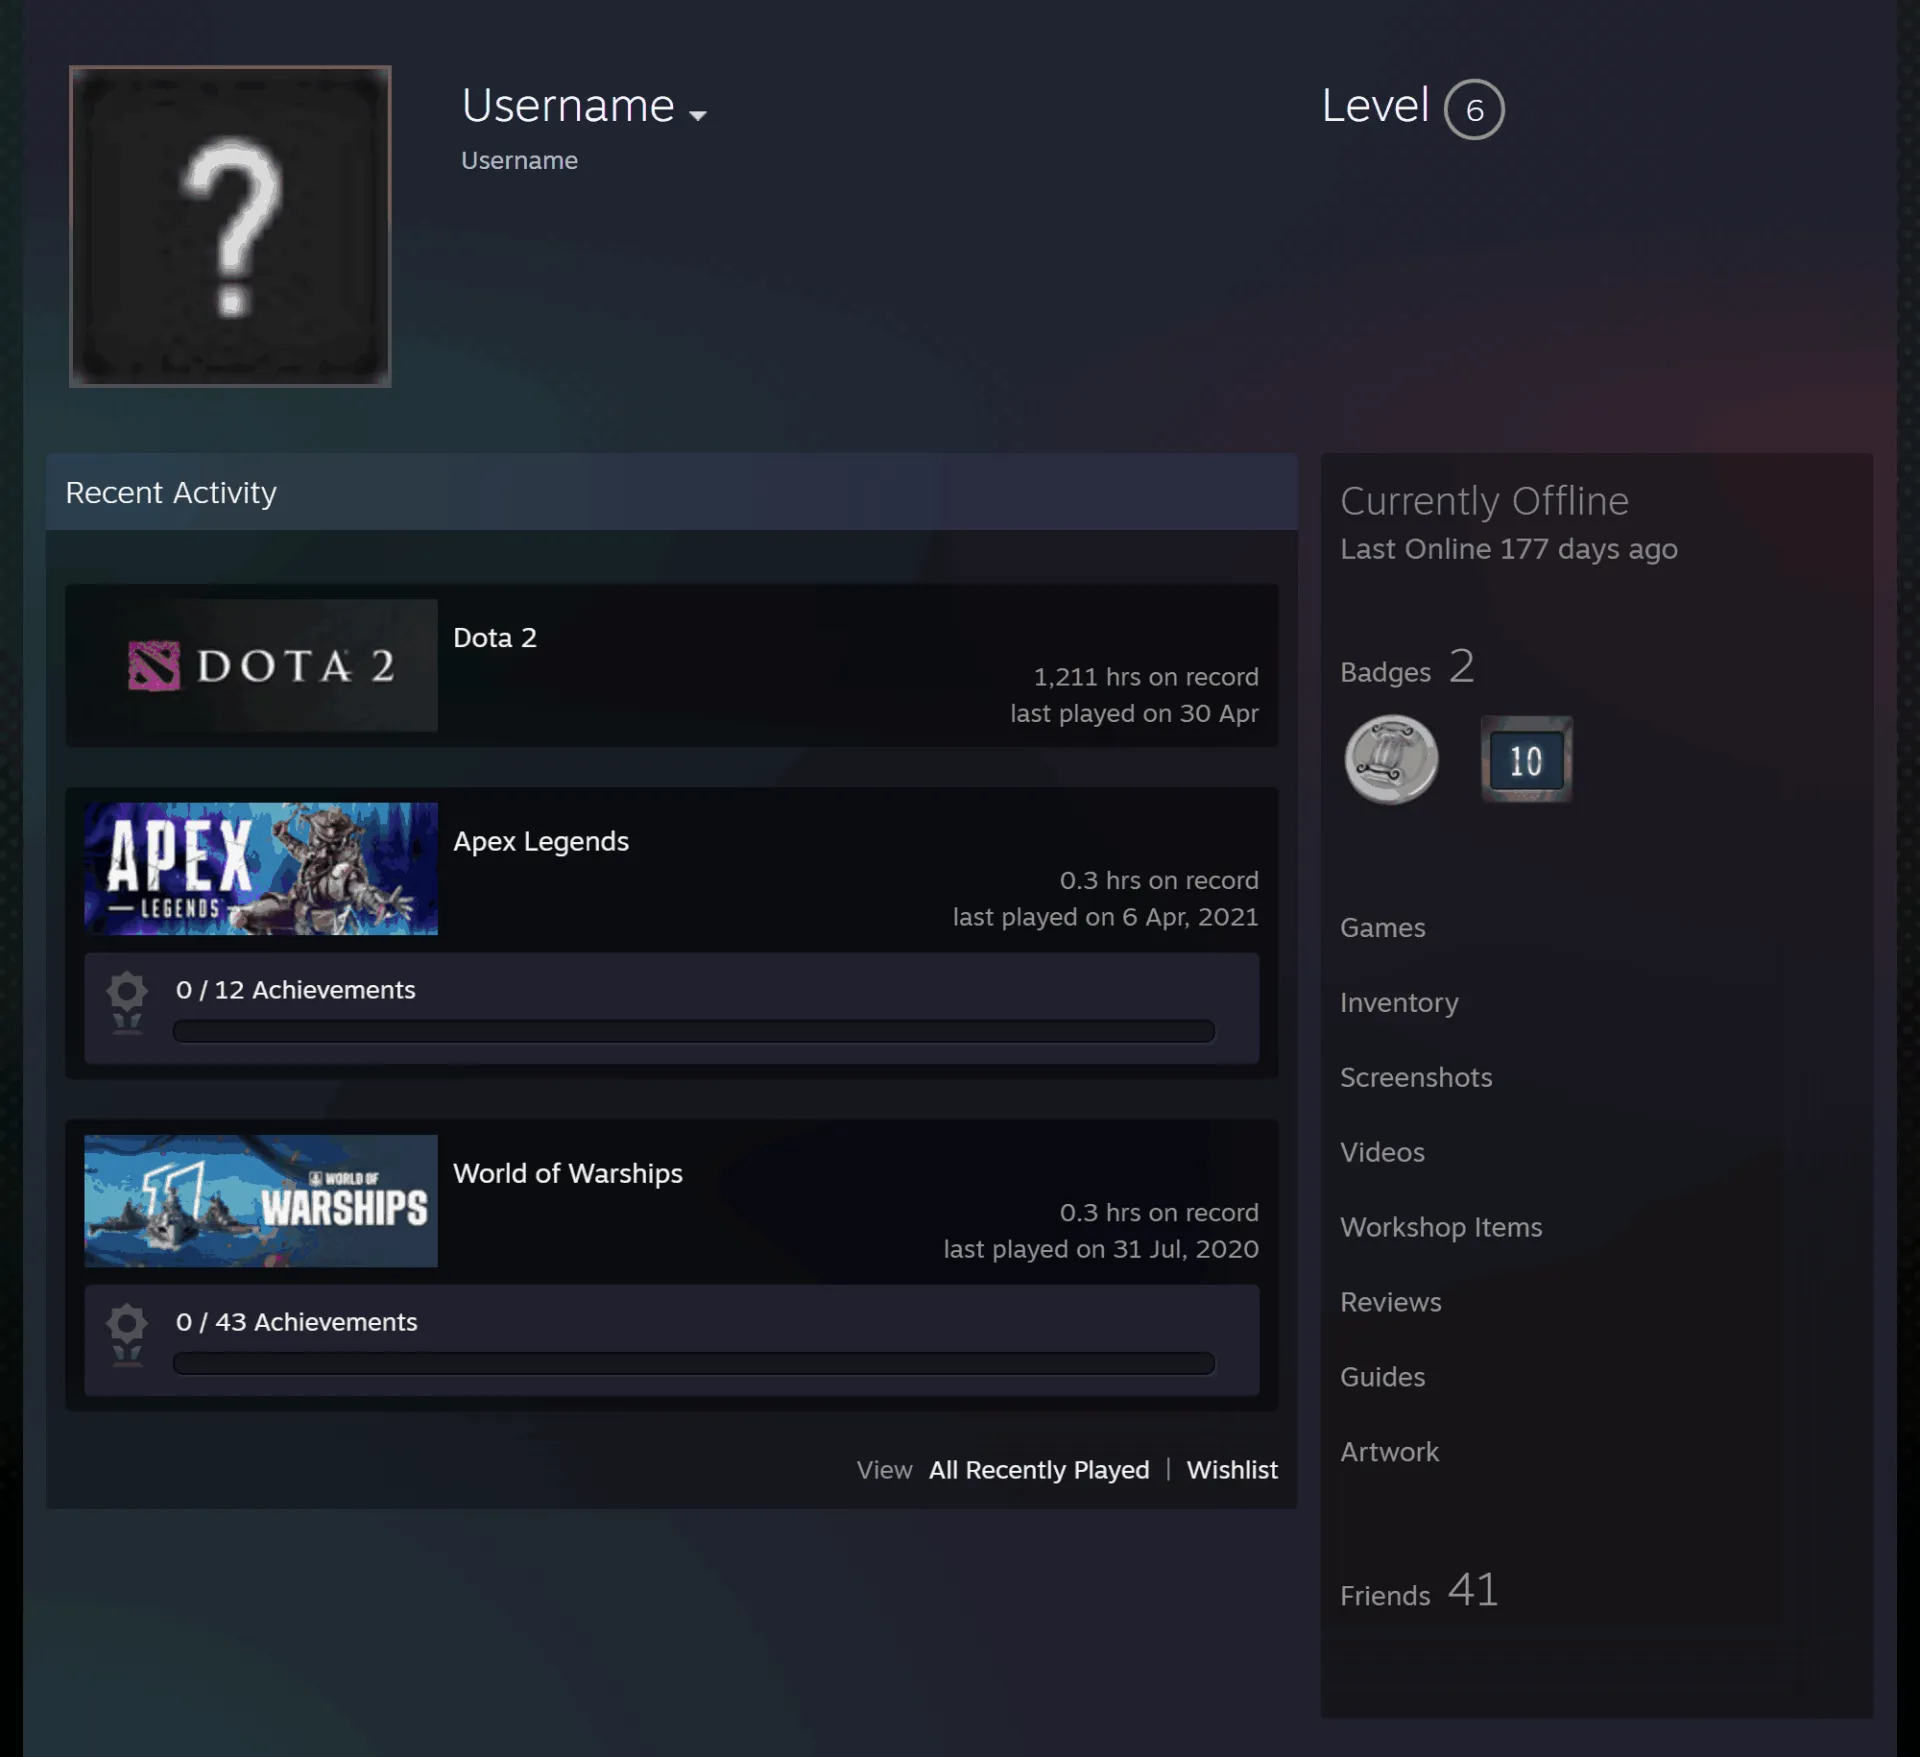
Task: Open the Dota 2 game banner
Action: point(261,665)
